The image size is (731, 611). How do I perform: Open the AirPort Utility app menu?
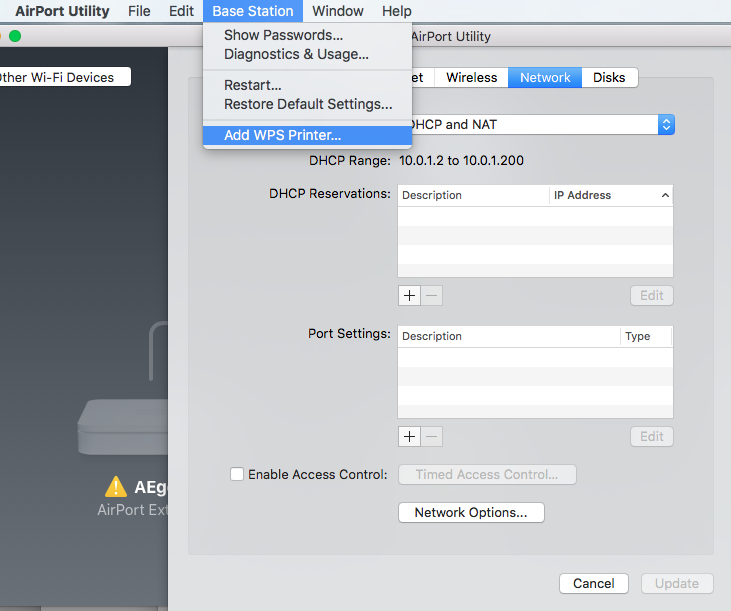pyautogui.click(x=62, y=11)
